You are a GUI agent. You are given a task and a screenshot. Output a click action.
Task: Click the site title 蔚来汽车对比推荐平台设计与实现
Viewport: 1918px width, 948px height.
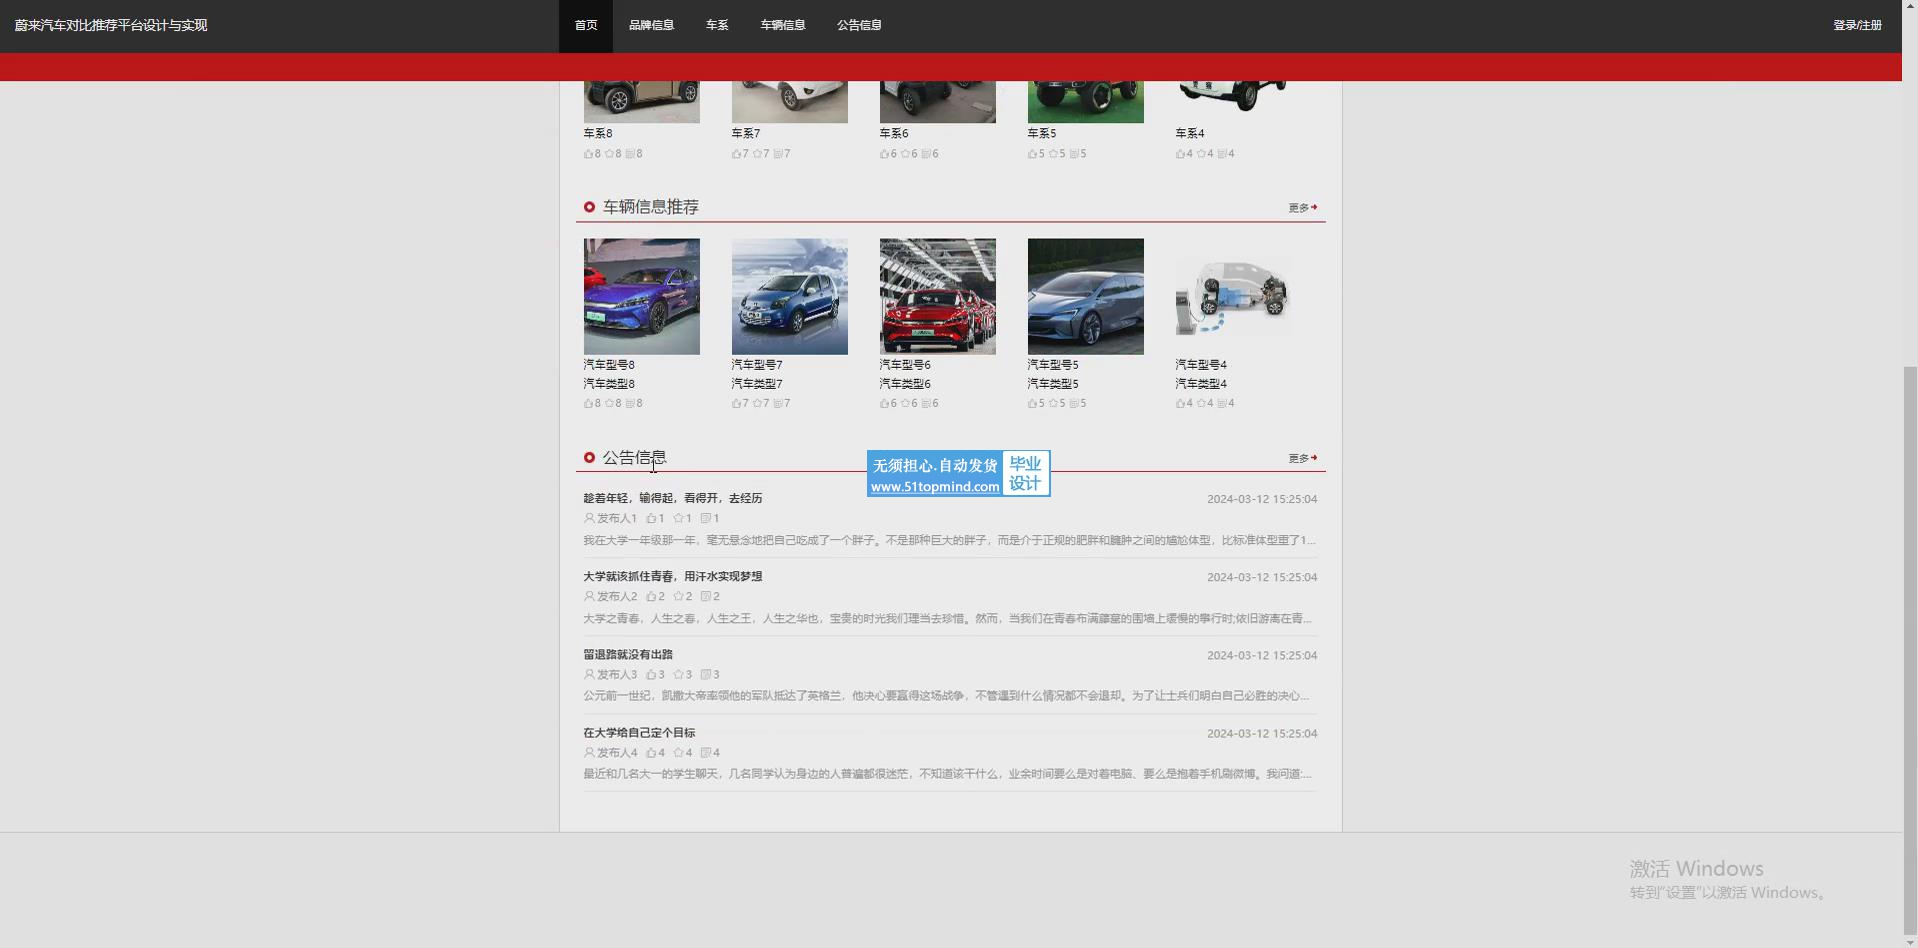pos(111,25)
